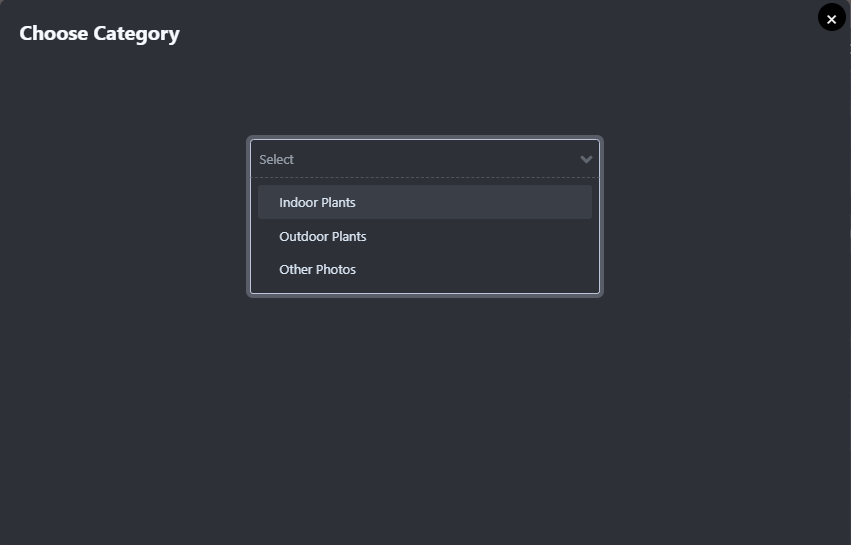Set category to Outdoor Plants

(x=322, y=237)
